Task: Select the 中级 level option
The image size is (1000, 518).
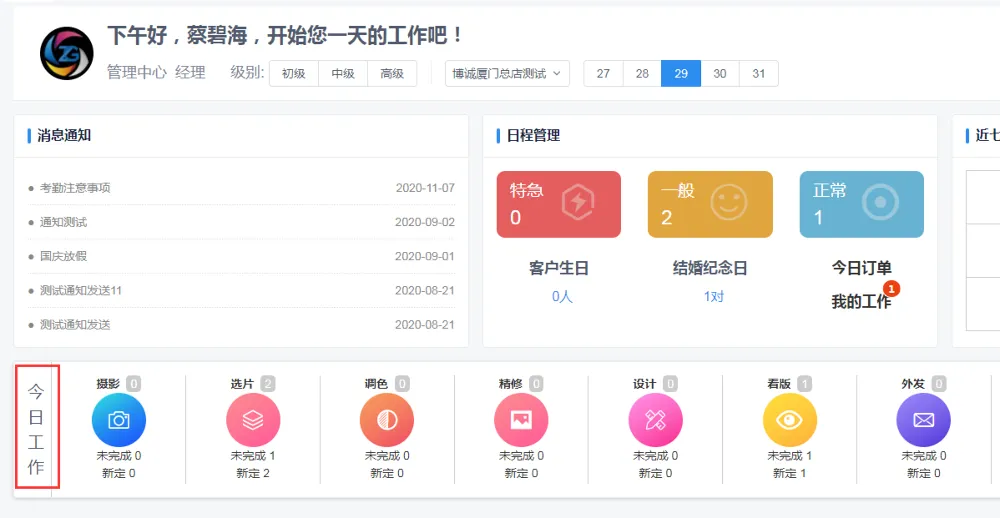Action: (x=343, y=73)
